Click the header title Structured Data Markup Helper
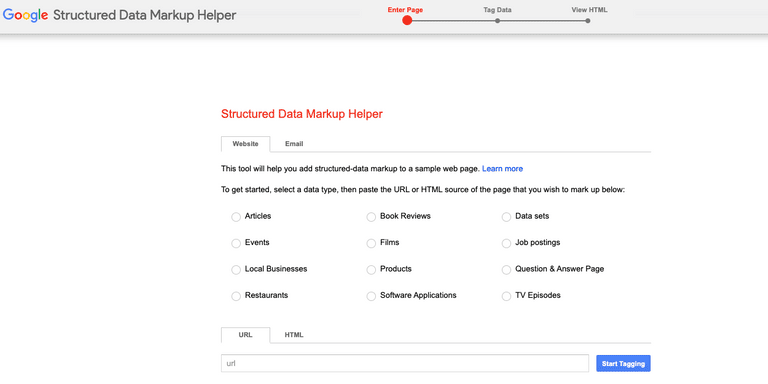The width and height of the screenshot is (768, 384). pyautogui.click(x=144, y=15)
